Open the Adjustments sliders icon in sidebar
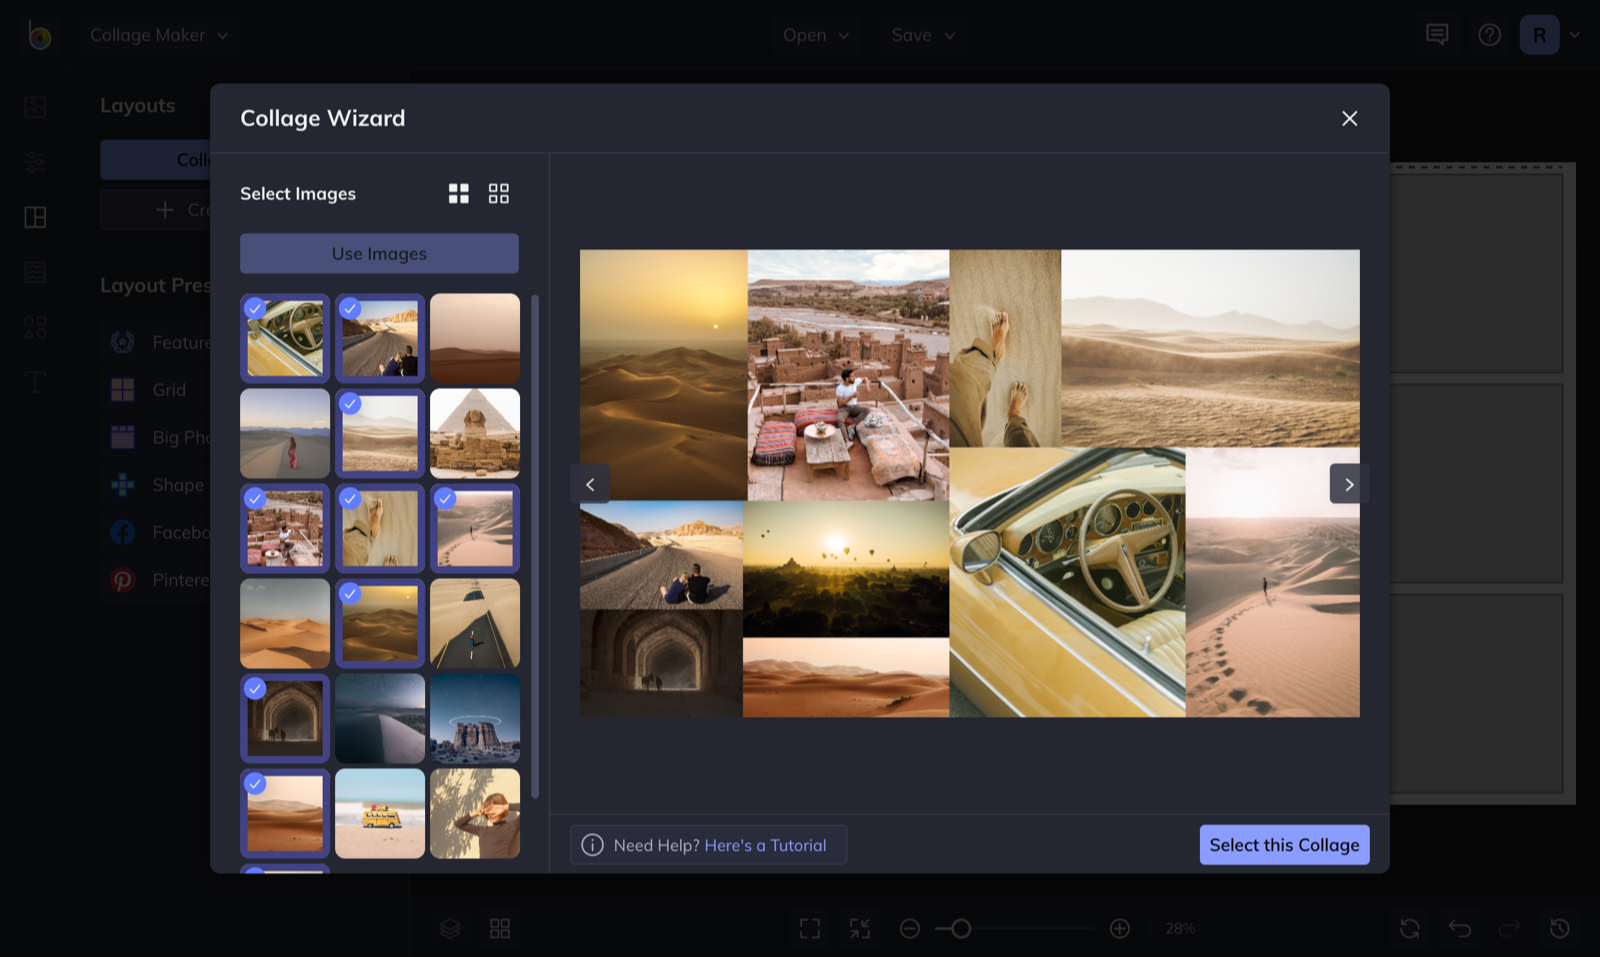This screenshot has width=1600, height=957. pos(34,161)
